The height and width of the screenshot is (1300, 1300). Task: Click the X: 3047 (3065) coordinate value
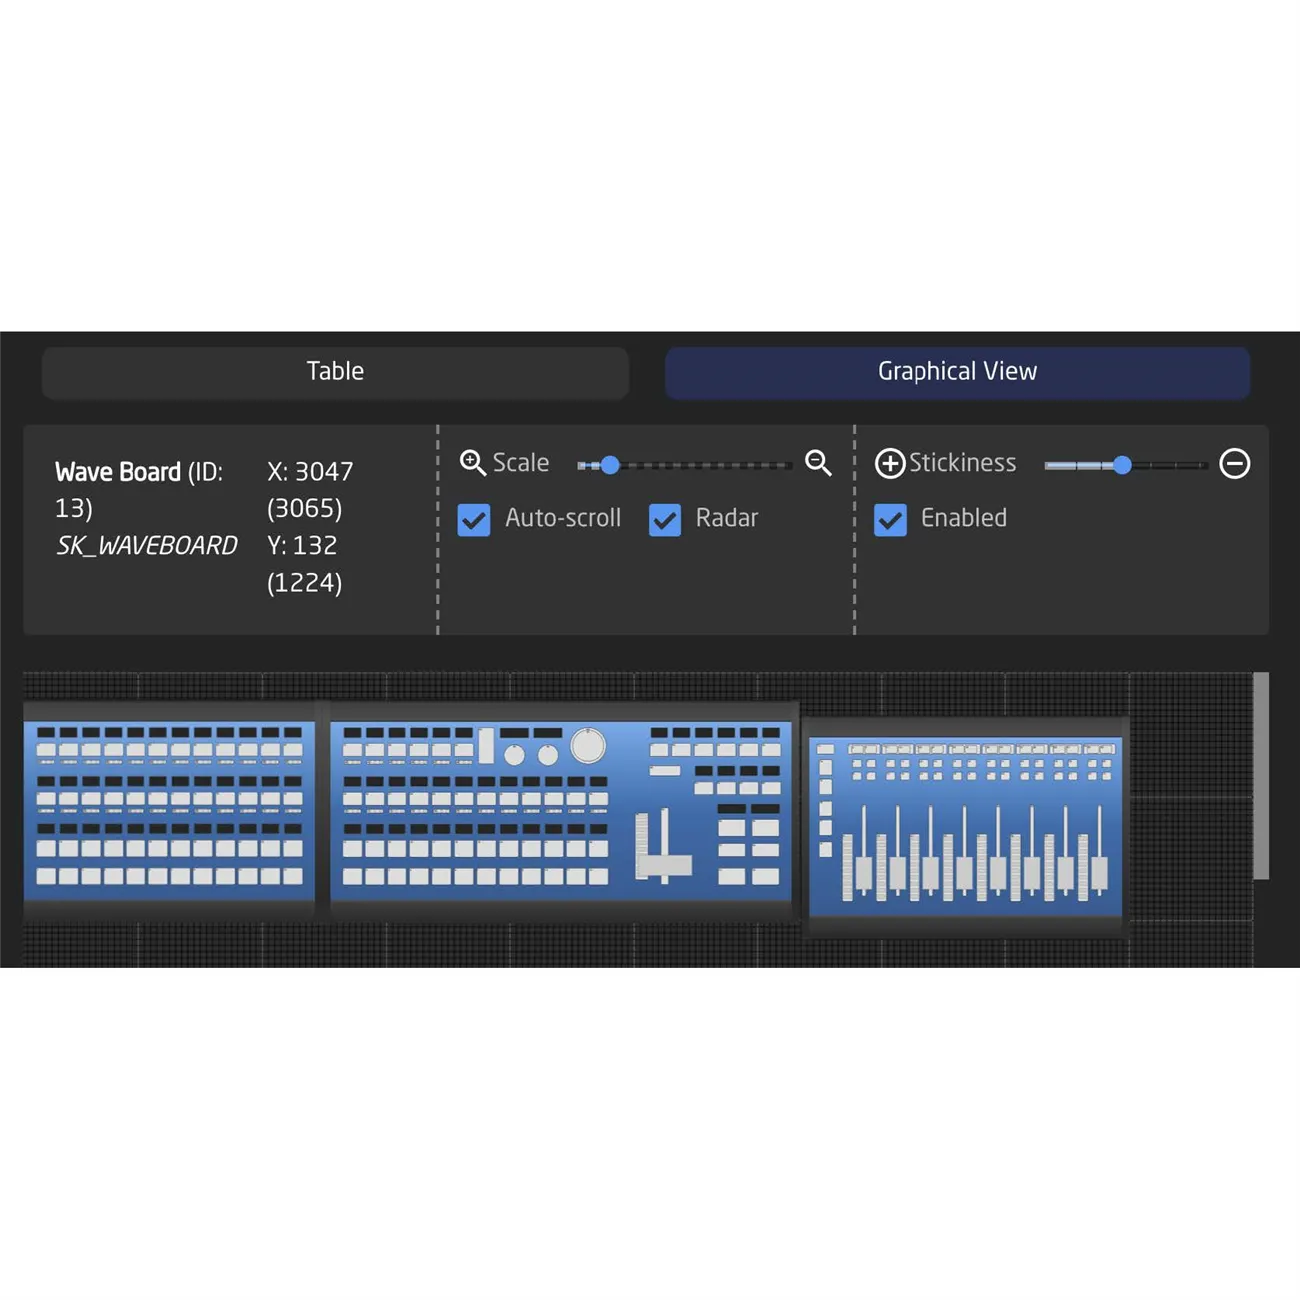click(310, 490)
